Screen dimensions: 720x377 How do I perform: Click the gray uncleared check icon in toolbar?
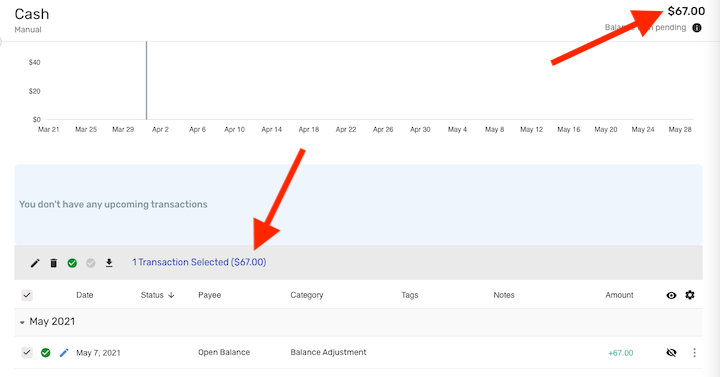(90, 263)
